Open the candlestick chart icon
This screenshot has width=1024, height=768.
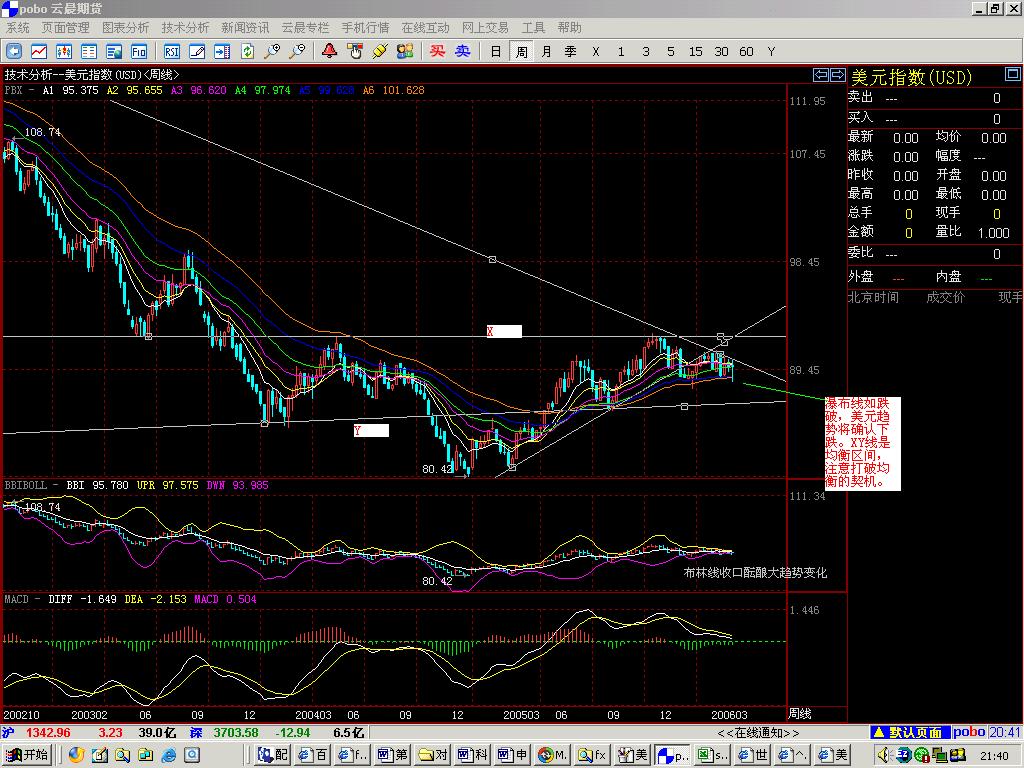pyautogui.click(x=64, y=51)
